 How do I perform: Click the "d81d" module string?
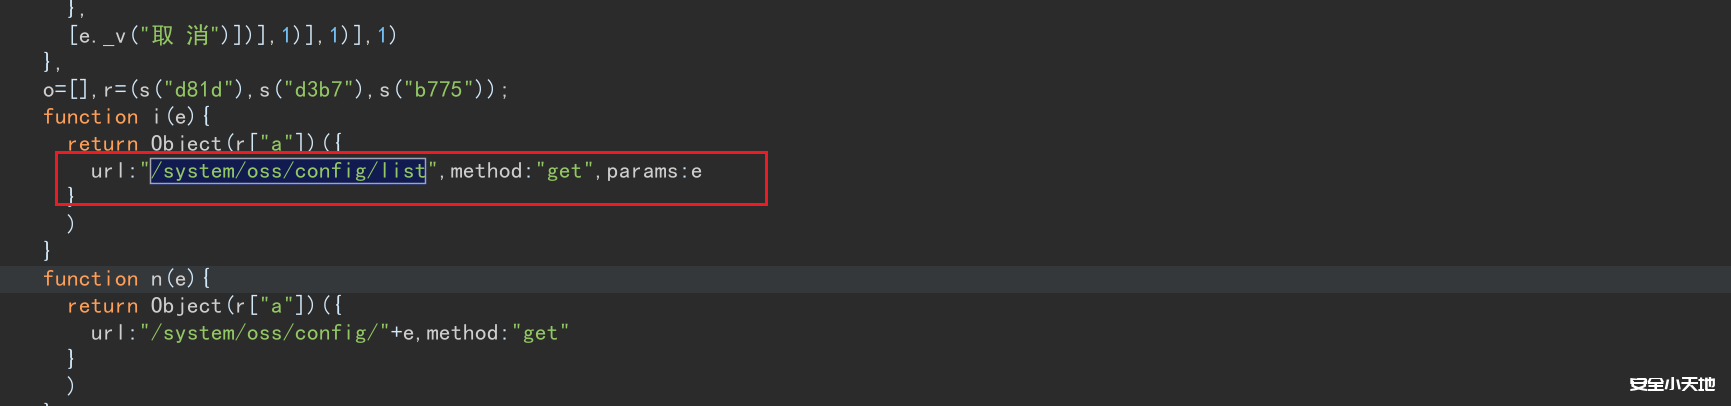point(198,90)
